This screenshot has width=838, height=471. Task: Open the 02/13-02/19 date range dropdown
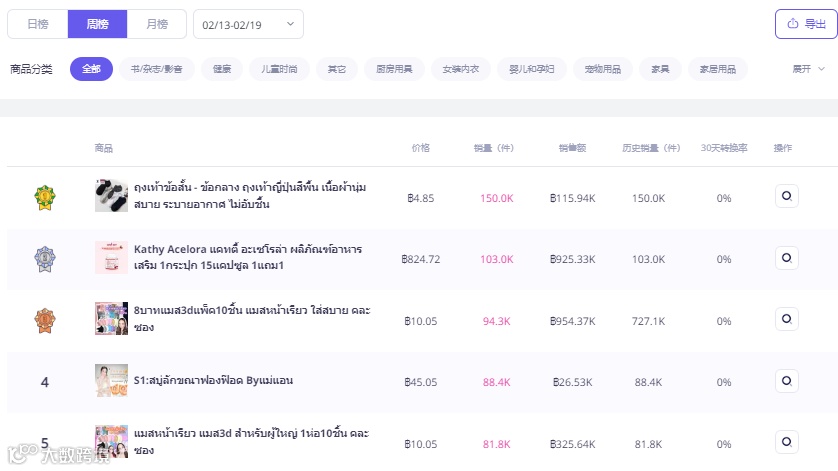point(248,24)
